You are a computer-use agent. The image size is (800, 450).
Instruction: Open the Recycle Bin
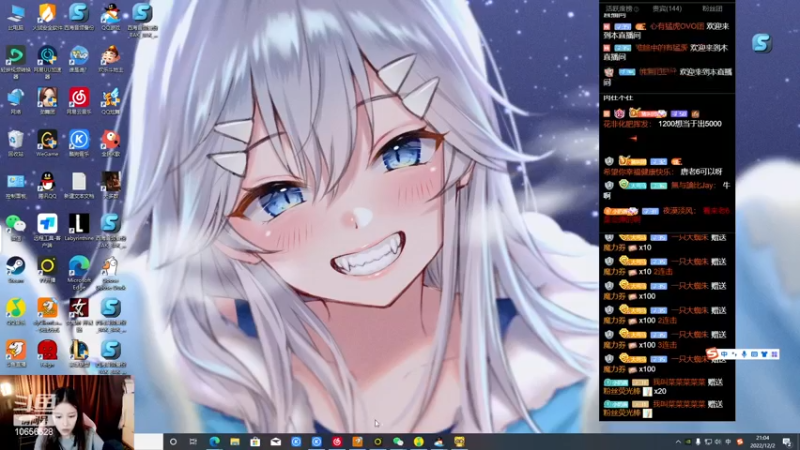(x=15, y=143)
